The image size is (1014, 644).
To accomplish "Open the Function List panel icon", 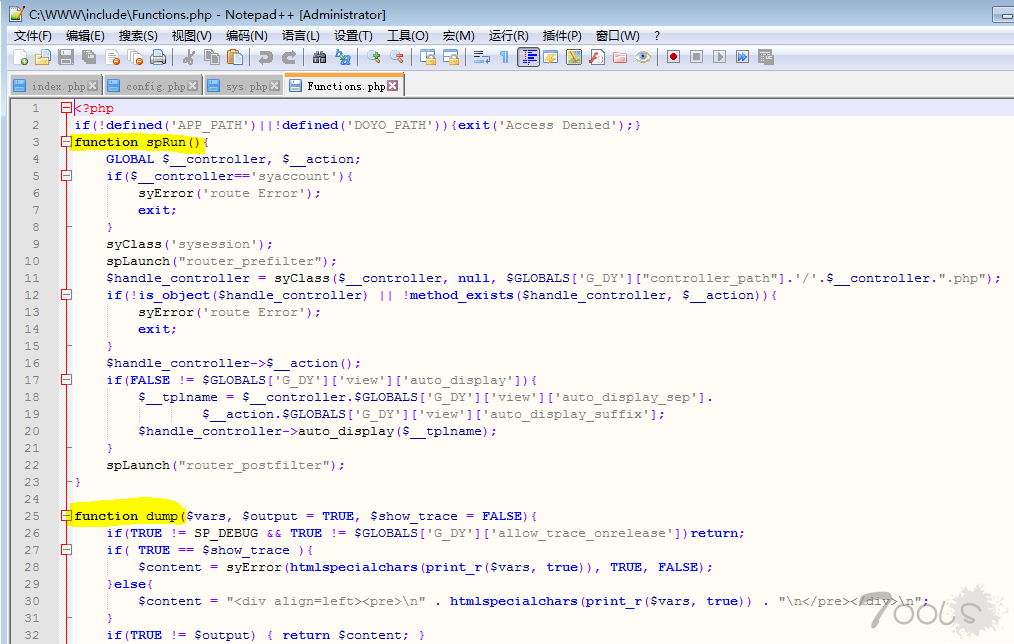I will pos(597,58).
